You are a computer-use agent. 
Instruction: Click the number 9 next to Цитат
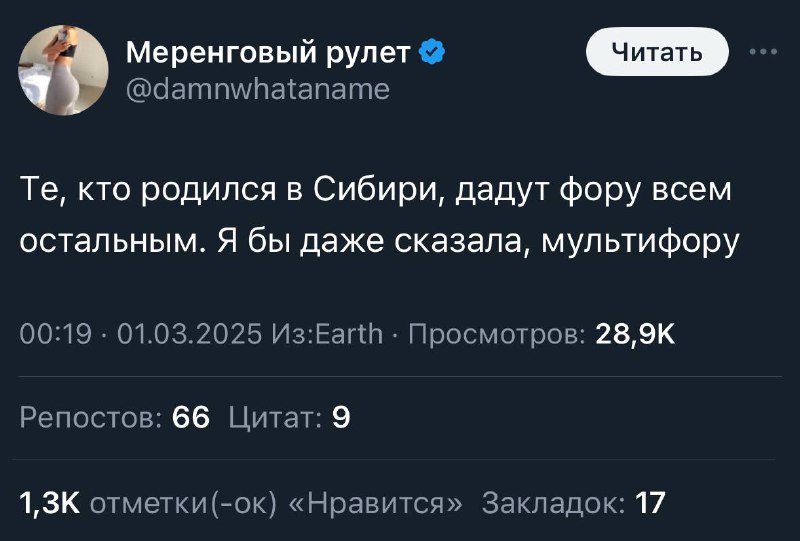341,417
